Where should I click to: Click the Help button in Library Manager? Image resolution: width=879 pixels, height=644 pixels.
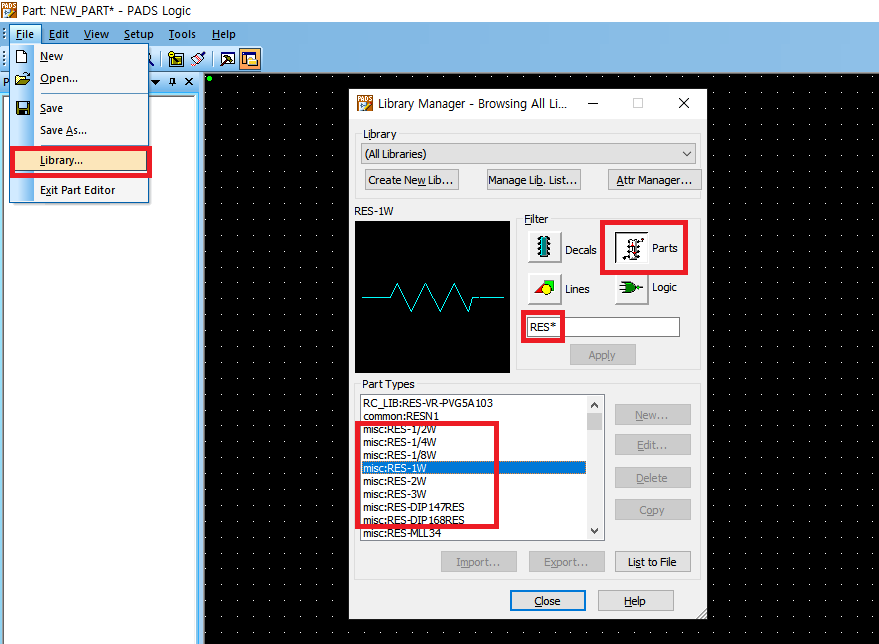[x=635, y=601]
